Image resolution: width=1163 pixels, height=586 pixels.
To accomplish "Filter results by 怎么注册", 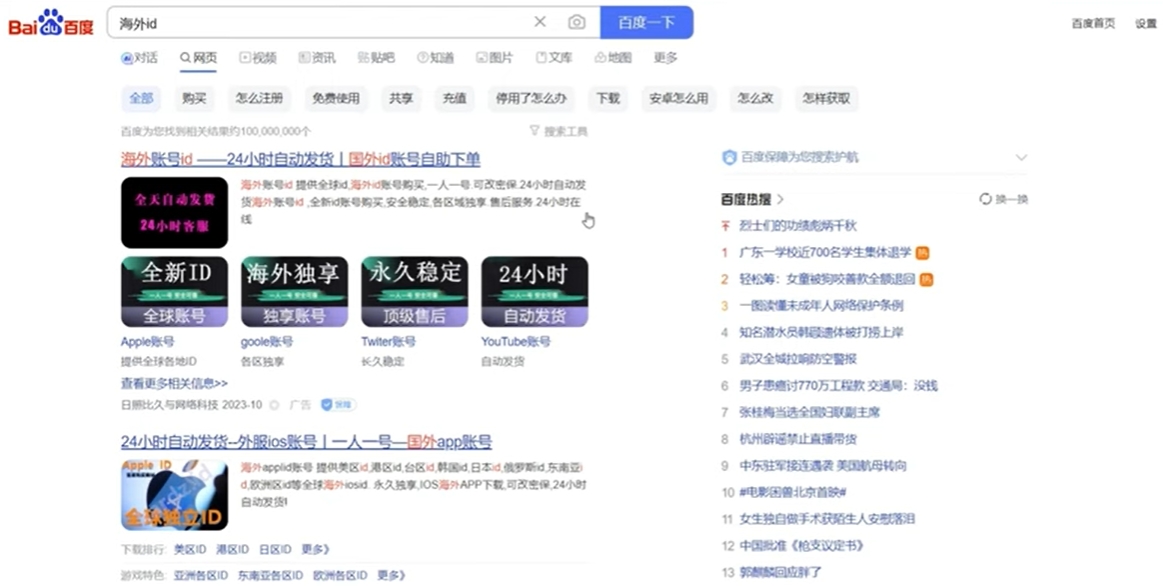I will coord(259,98).
